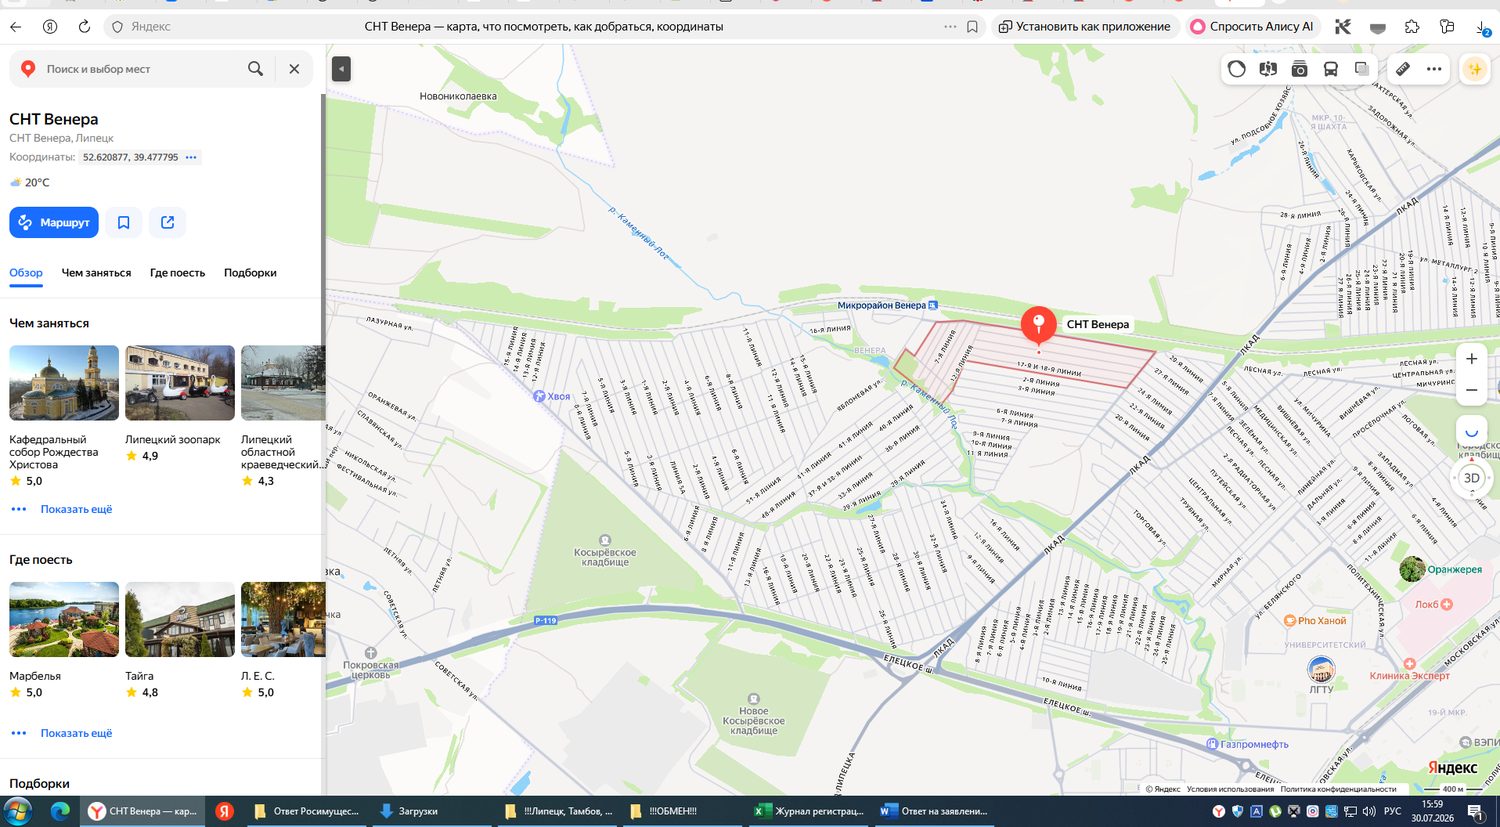Switch to Чем заняться tab
Image resolution: width=1500 pixels, height=827 pixels.
tap(96, 273)
